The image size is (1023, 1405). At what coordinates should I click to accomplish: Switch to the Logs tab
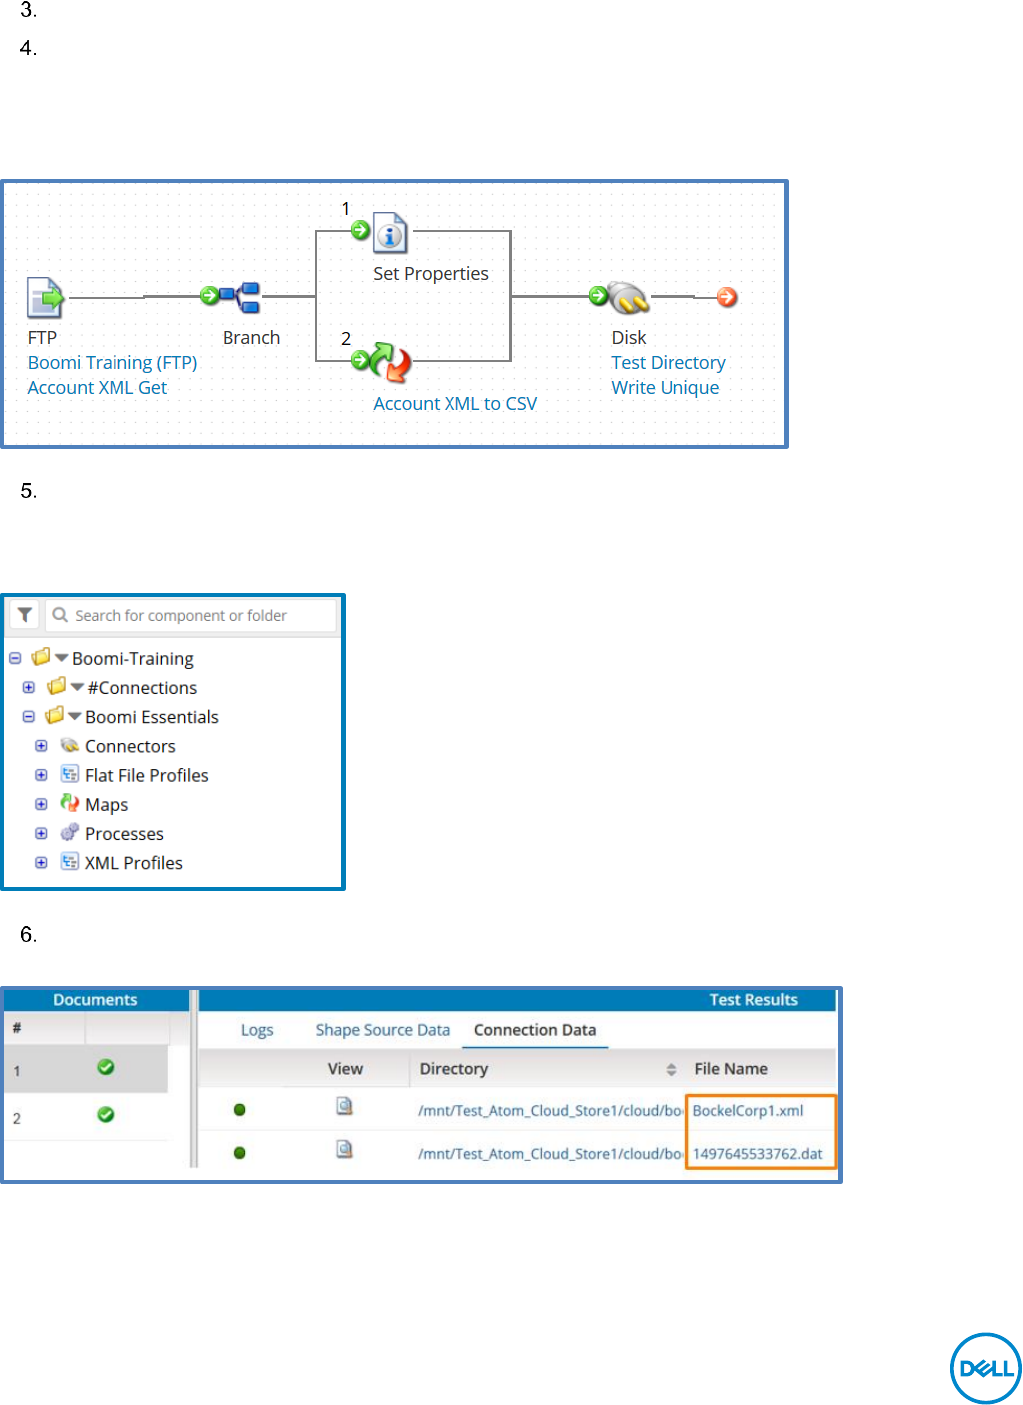tap(257, 1029)
